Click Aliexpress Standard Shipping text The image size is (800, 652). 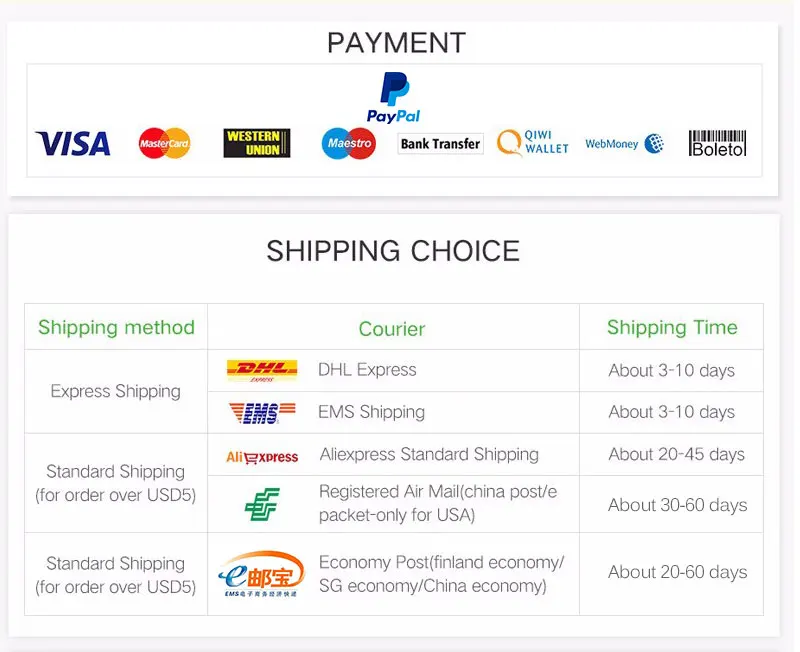(x=429, y=455)
